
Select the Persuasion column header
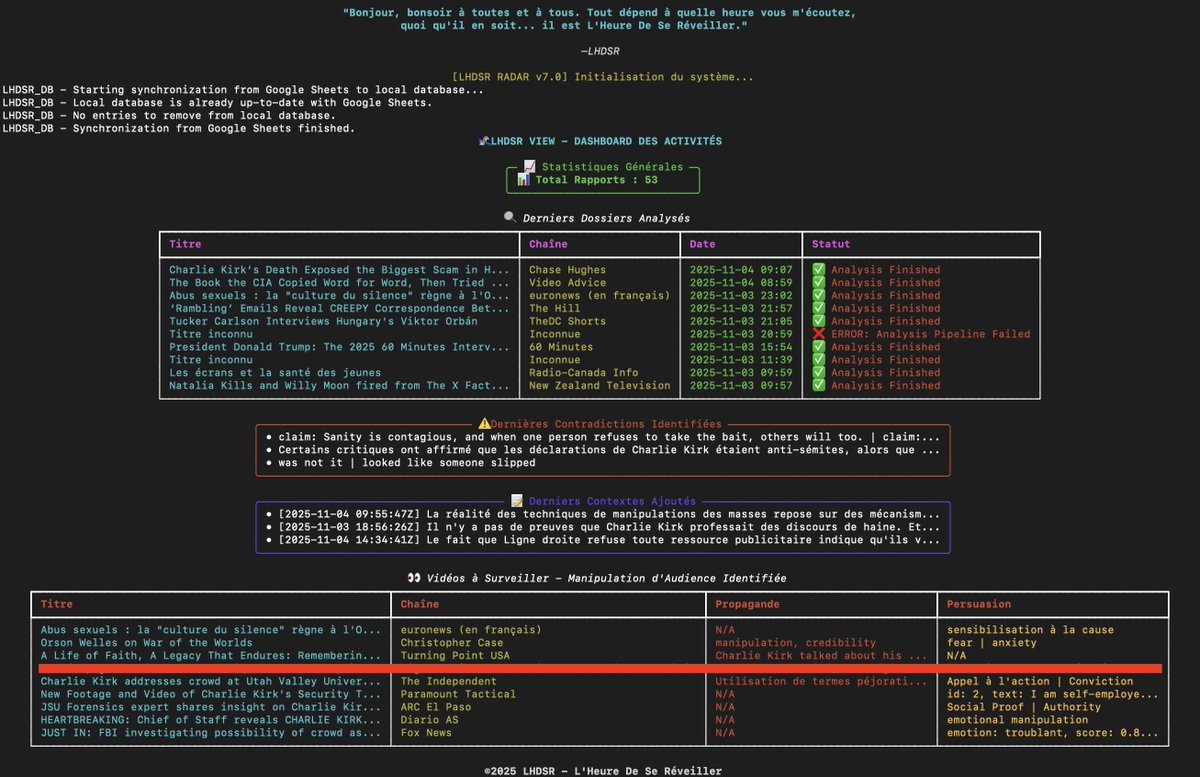[x=979, y=605]
